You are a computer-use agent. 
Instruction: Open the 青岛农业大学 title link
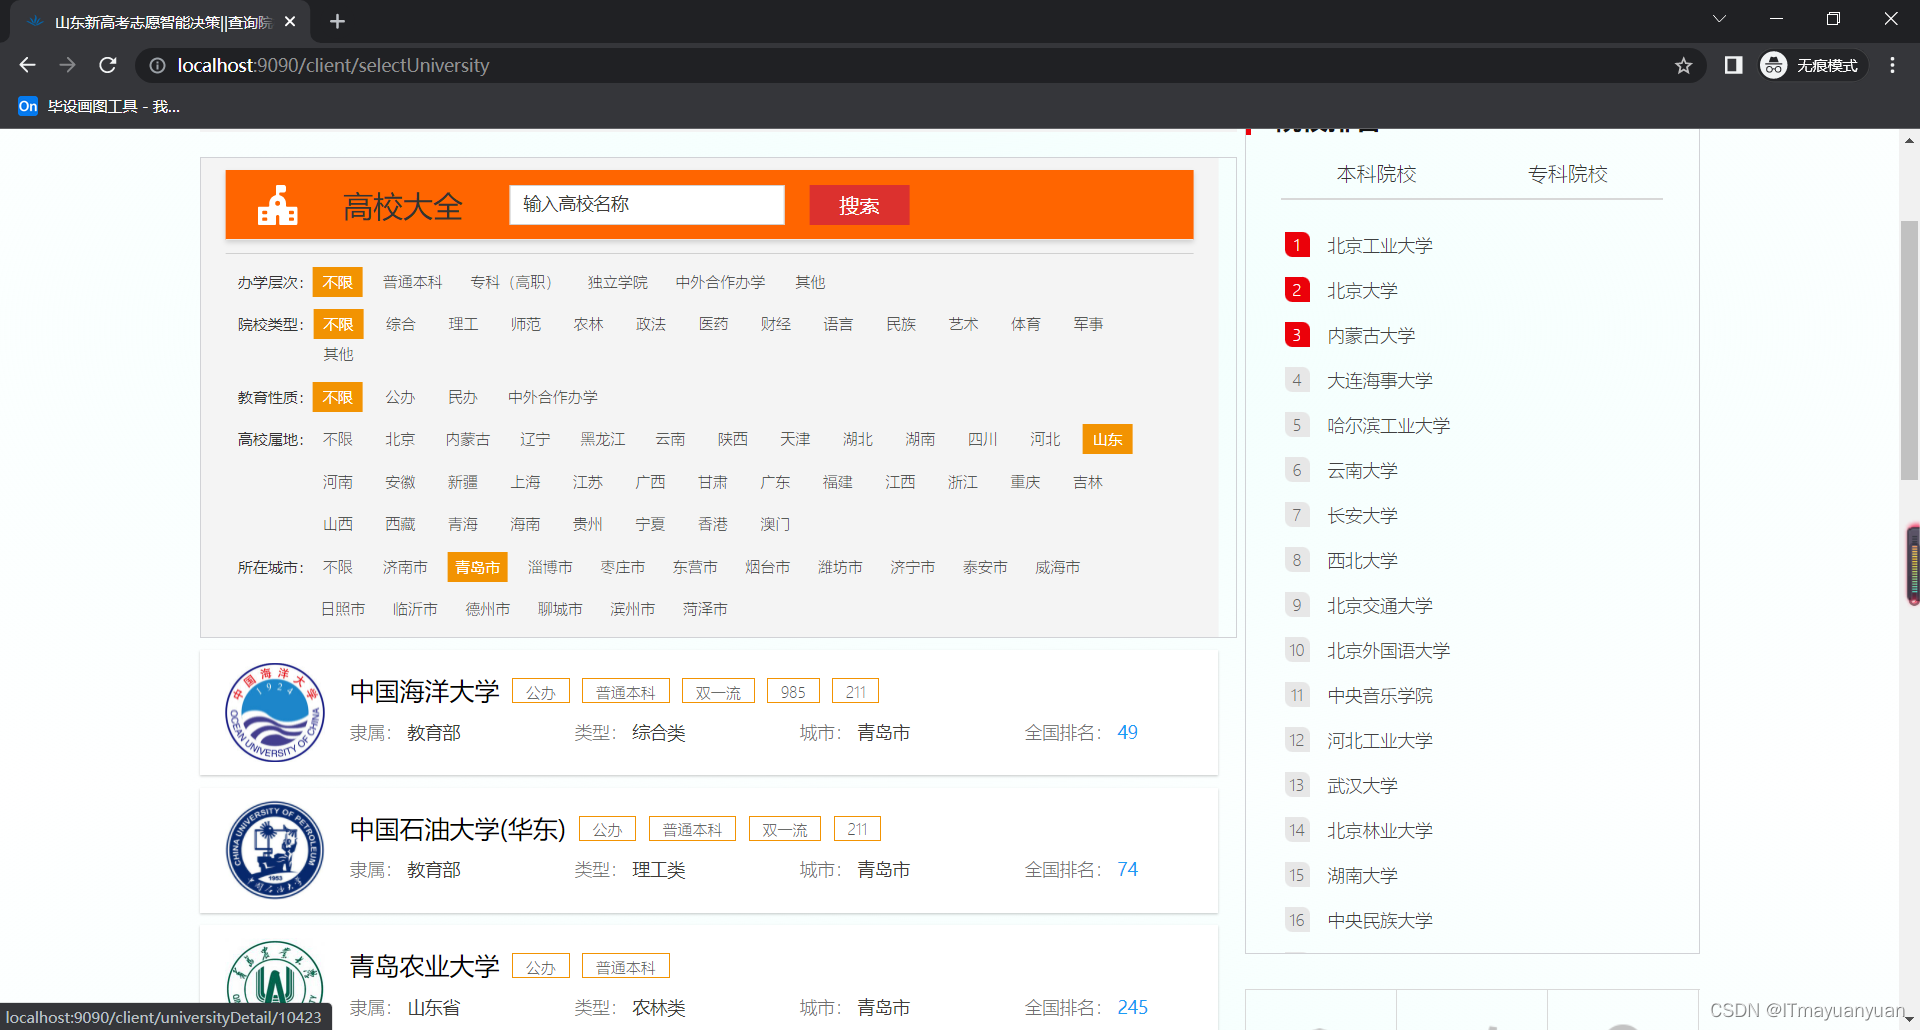tap(424, 966)
